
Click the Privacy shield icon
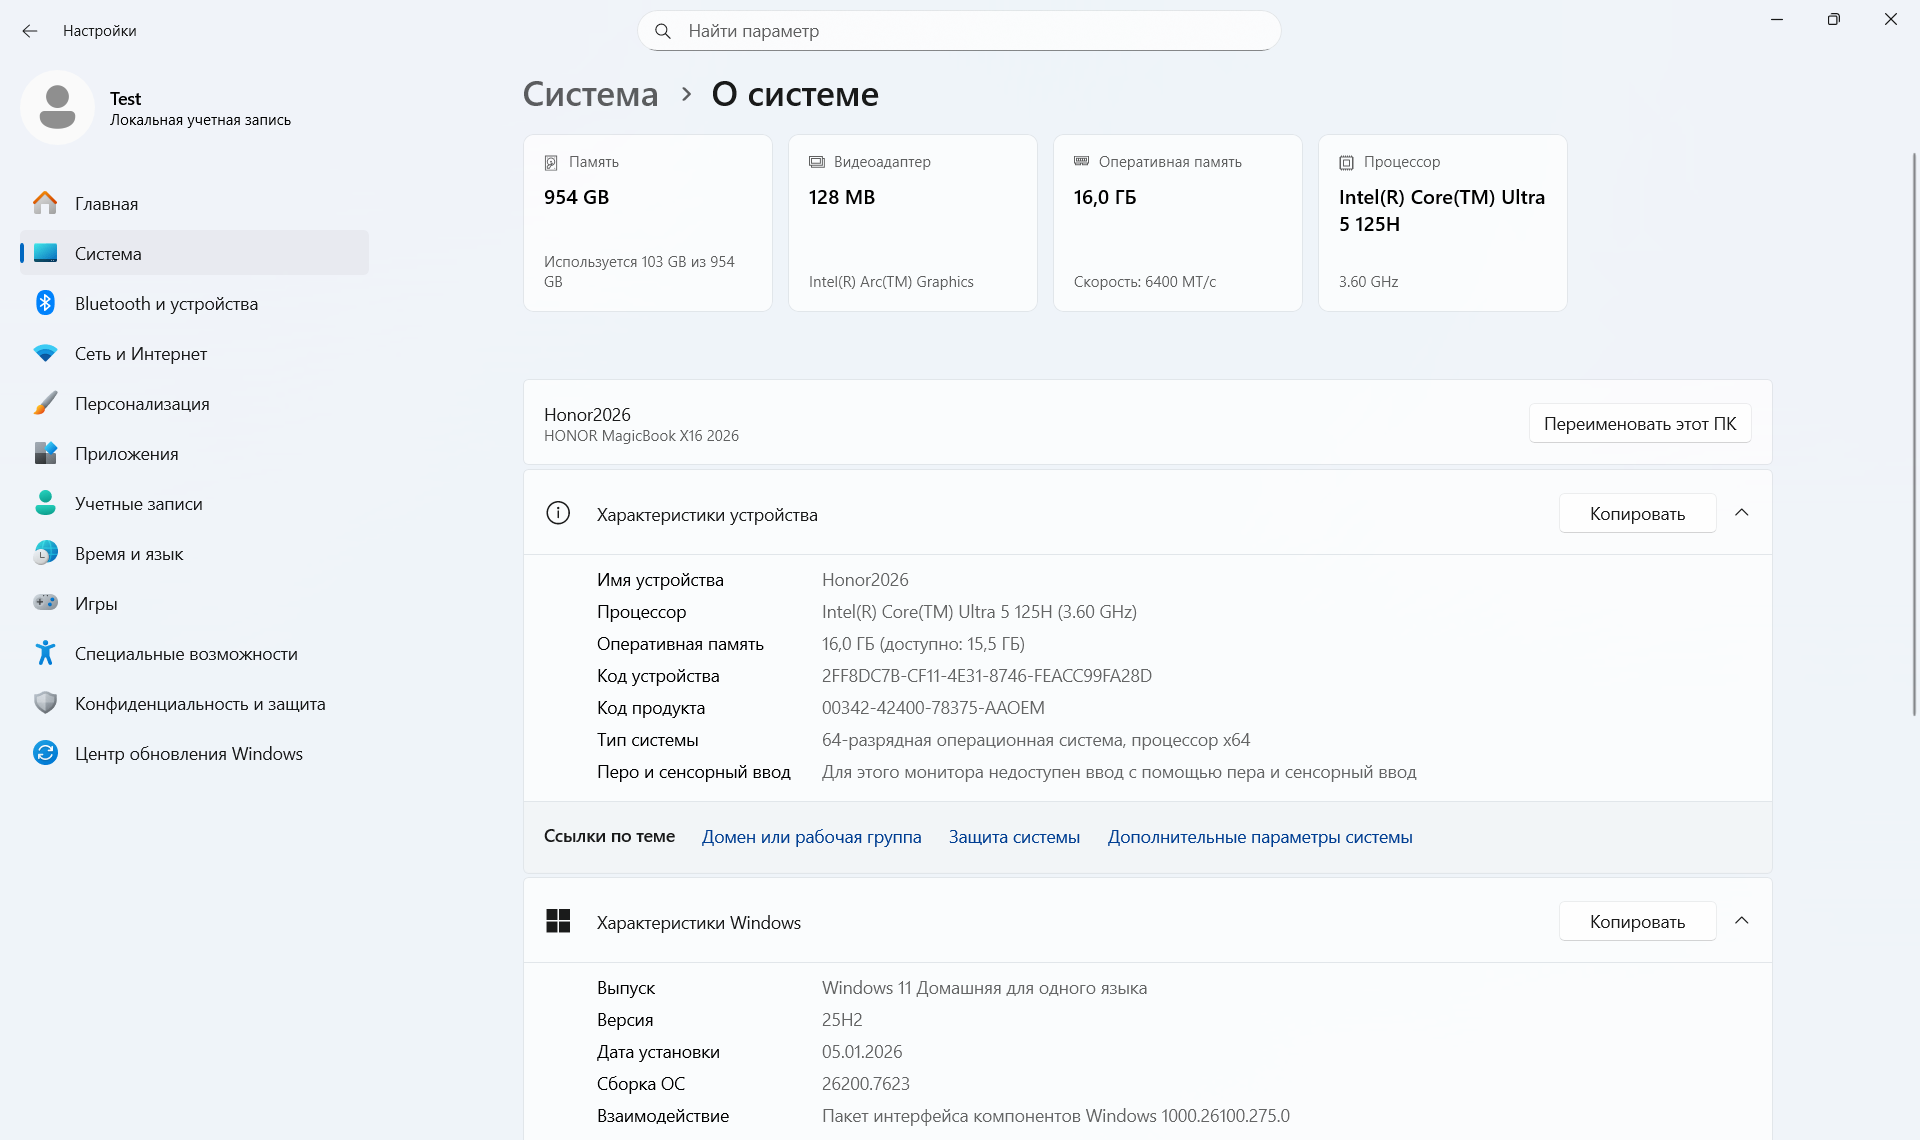pos(46,703)
